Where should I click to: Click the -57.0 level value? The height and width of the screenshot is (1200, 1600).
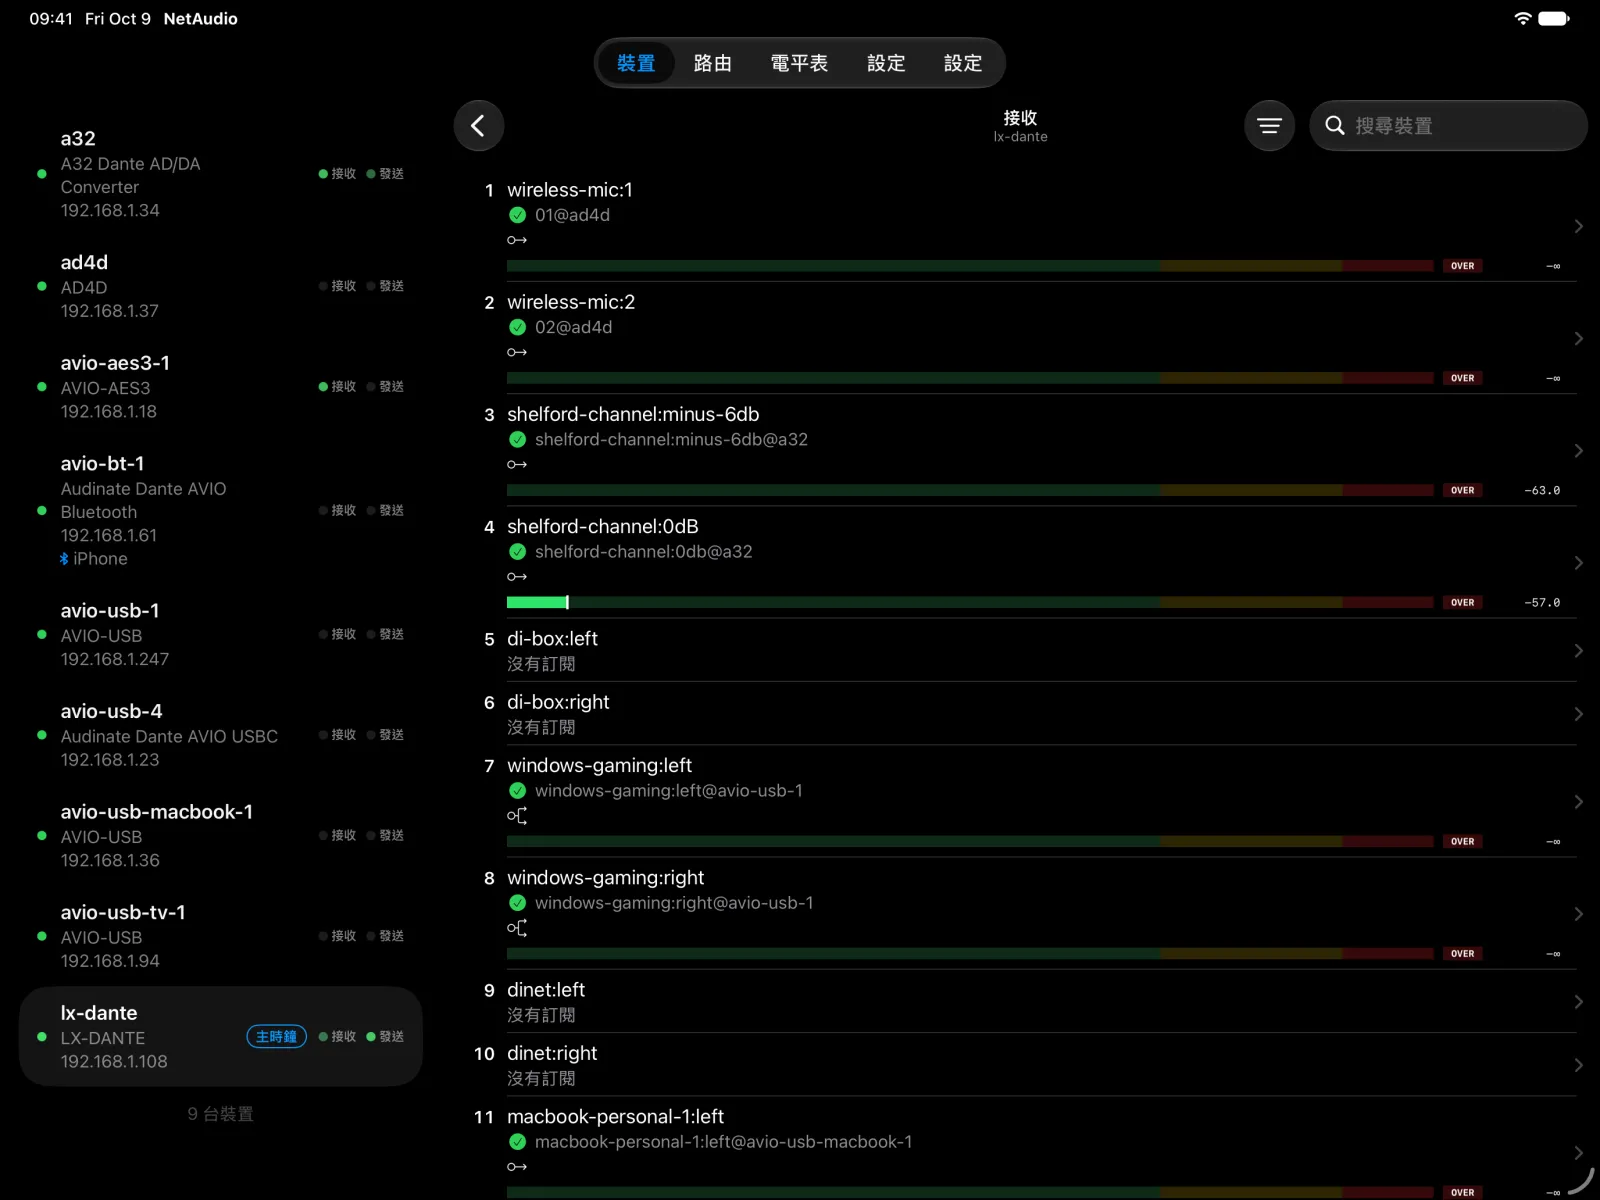[x=1542, y=602]
